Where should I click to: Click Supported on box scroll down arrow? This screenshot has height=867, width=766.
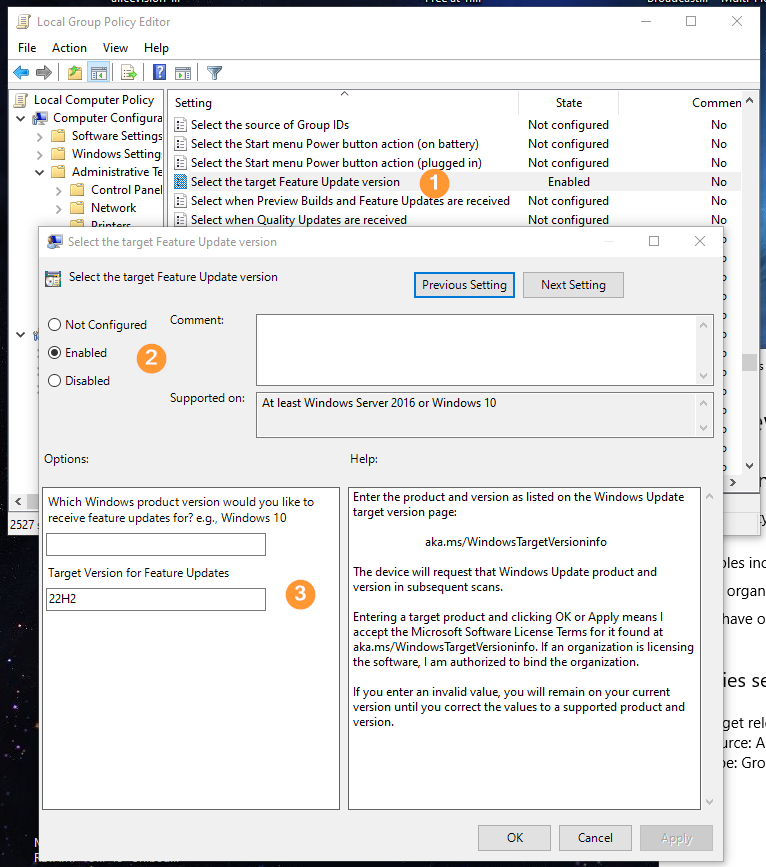tap(704, 427)
